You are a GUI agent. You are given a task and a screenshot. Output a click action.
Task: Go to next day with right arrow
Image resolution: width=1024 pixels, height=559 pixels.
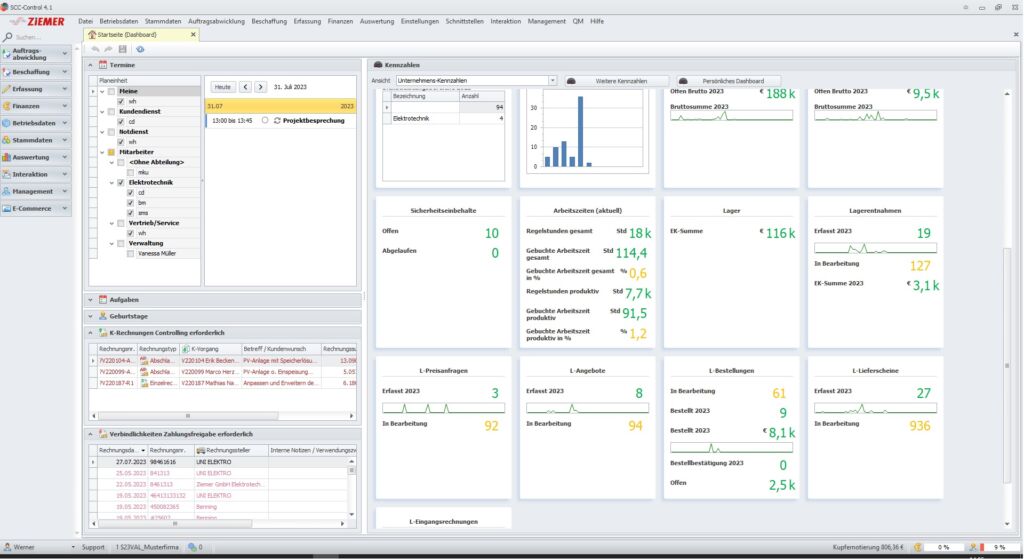click(260, 87)
